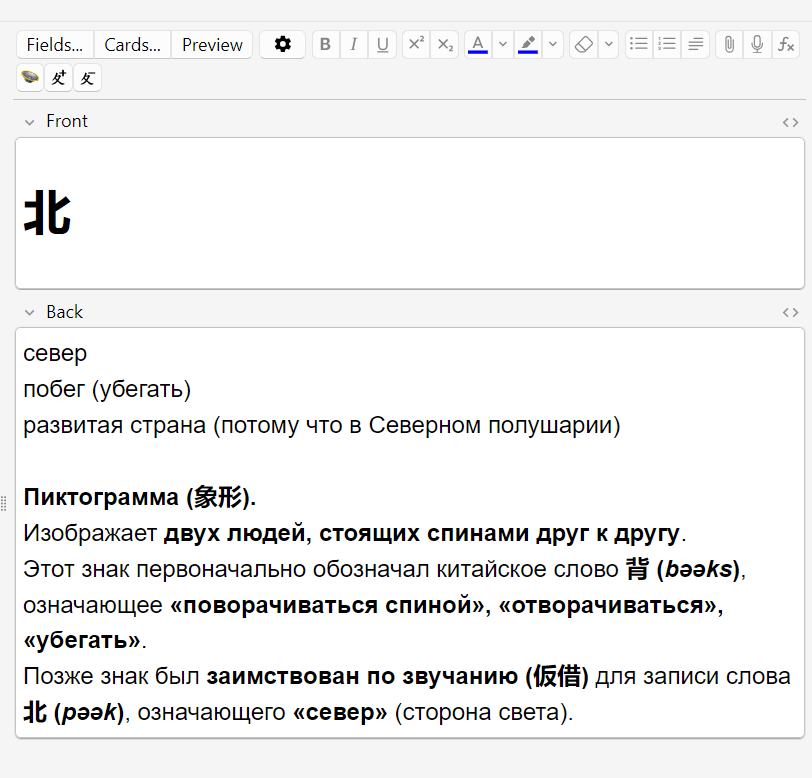Collapse the Back field
The image size is (812, 778).
[x=30, y=313]
